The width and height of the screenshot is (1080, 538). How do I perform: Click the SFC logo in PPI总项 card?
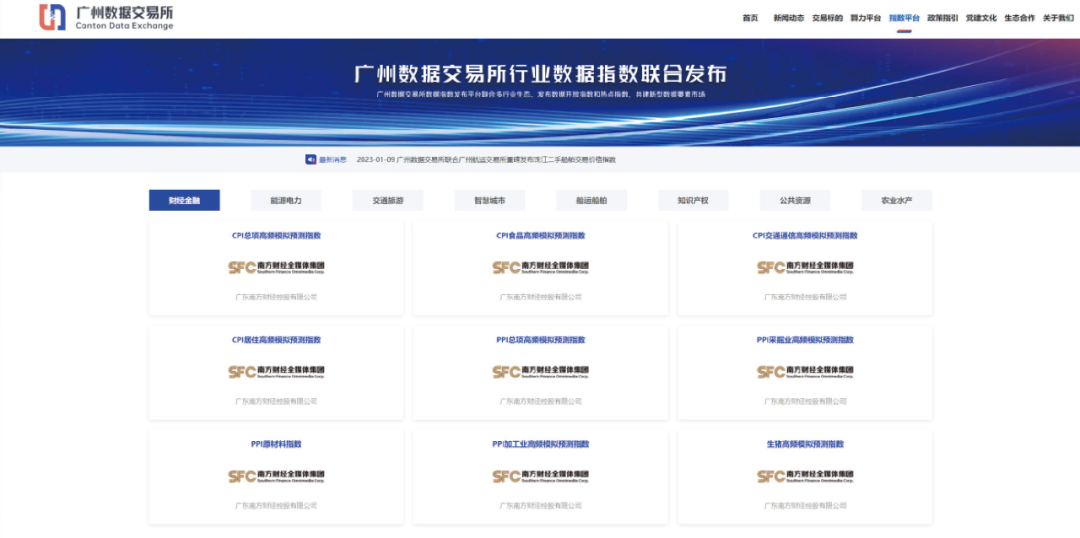coord(541,372)
